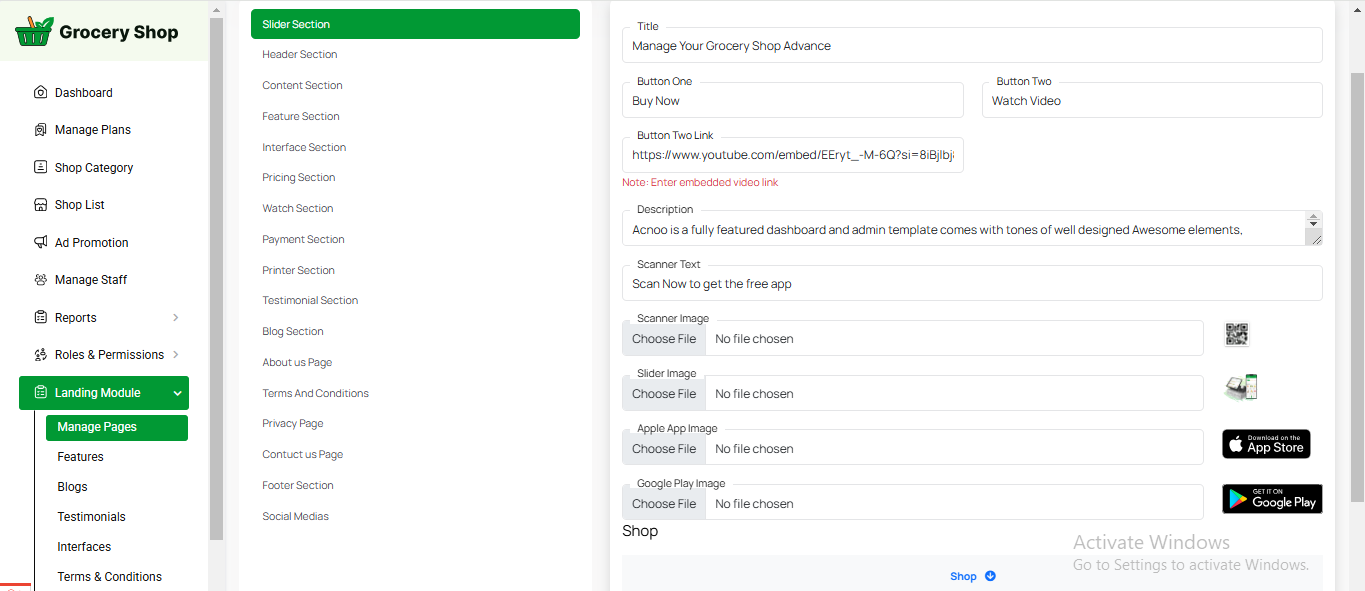1365x591 pixels.
Task: Click the Manage Staff people icon
Action: coord(40,280)
